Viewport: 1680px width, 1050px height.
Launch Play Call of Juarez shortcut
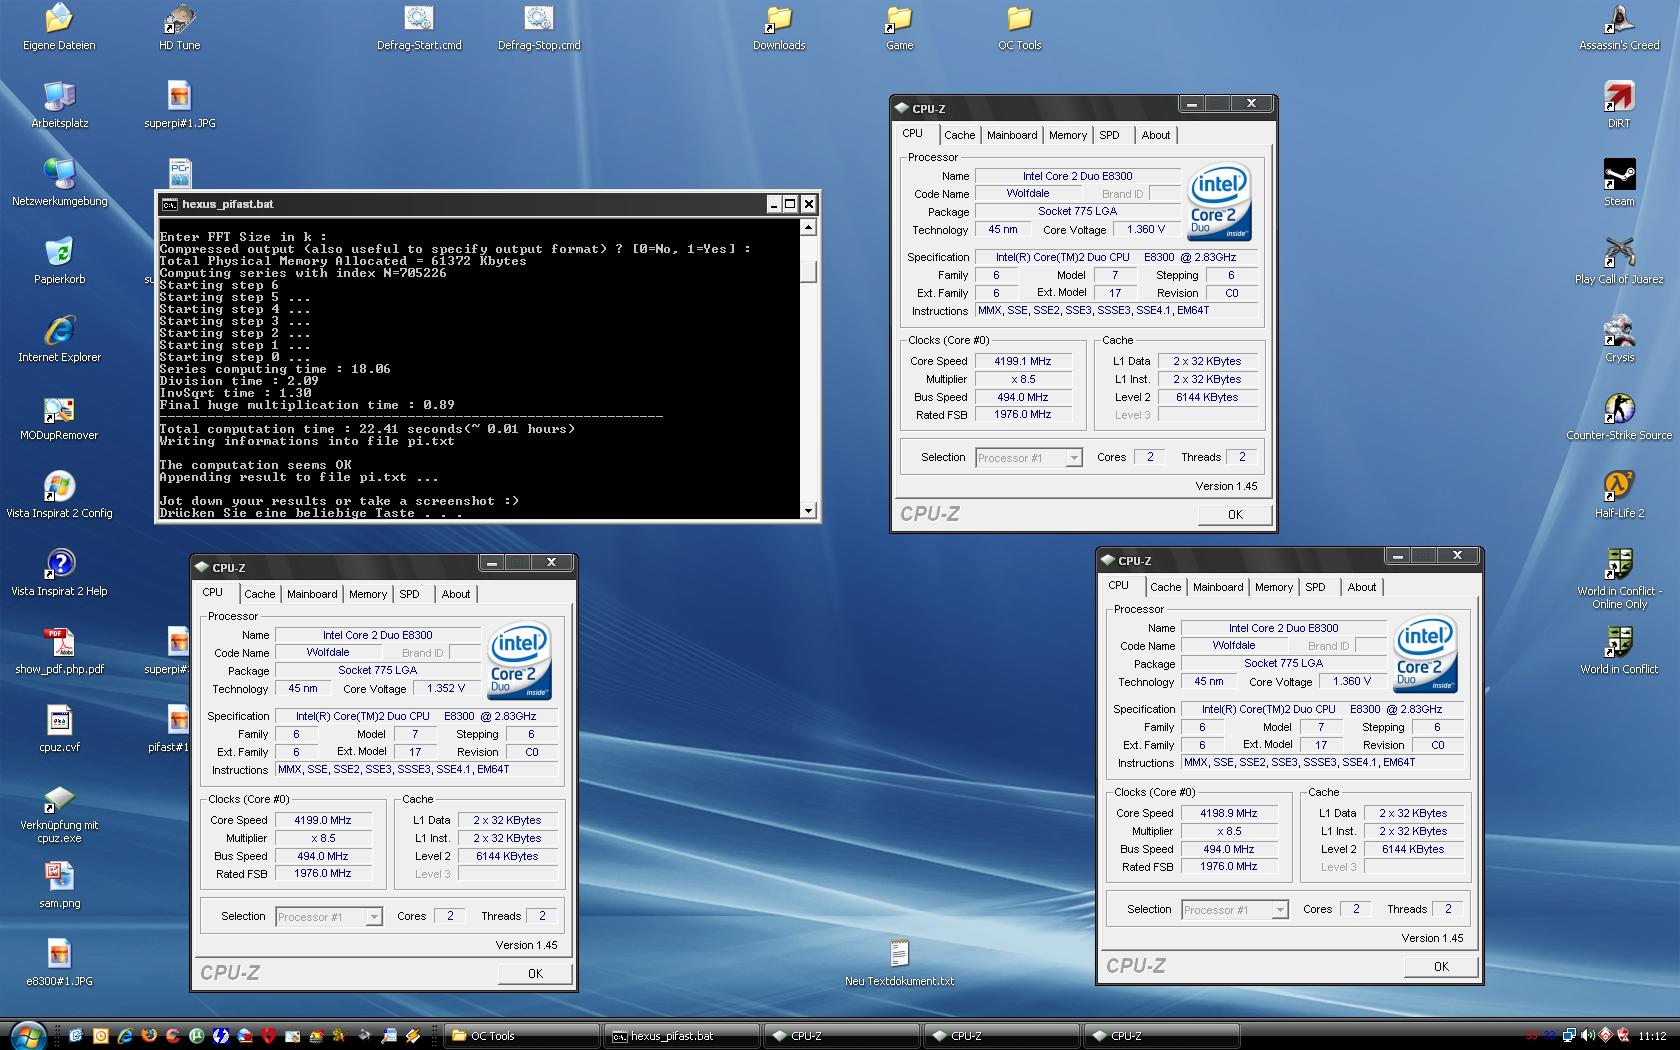tap(1619, 261)
